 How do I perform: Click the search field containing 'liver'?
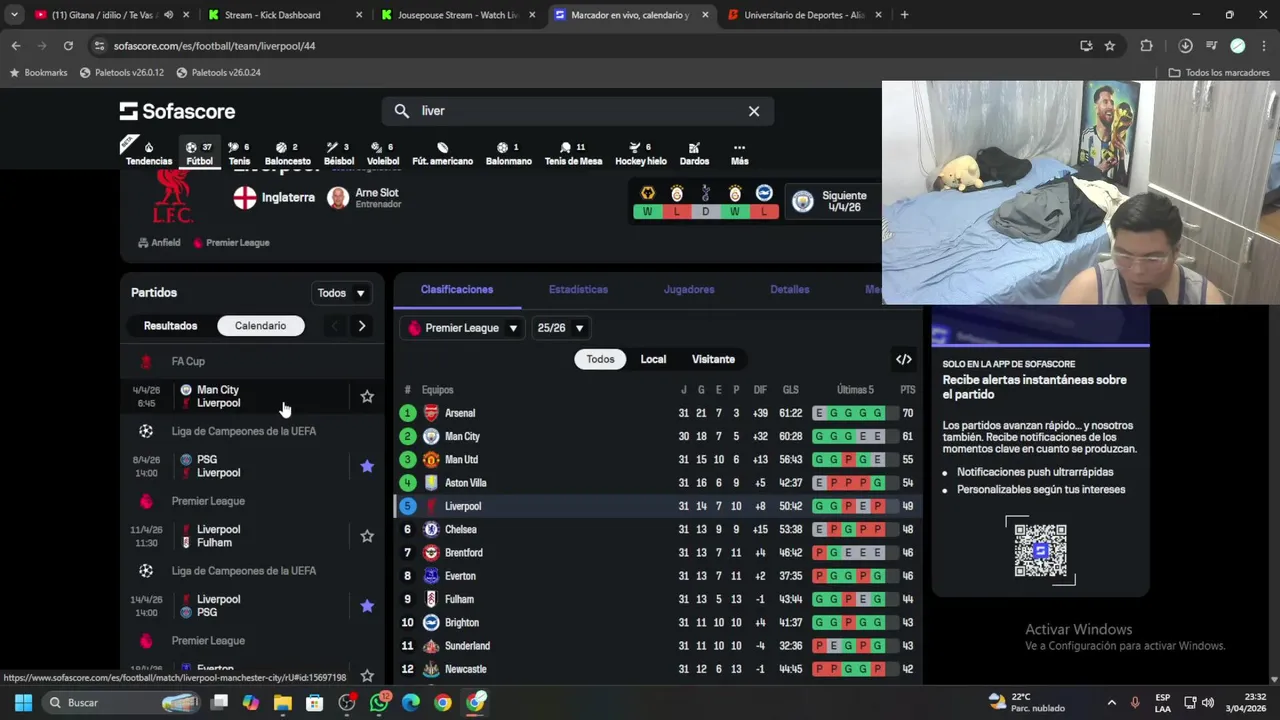(x=578, y=111)
